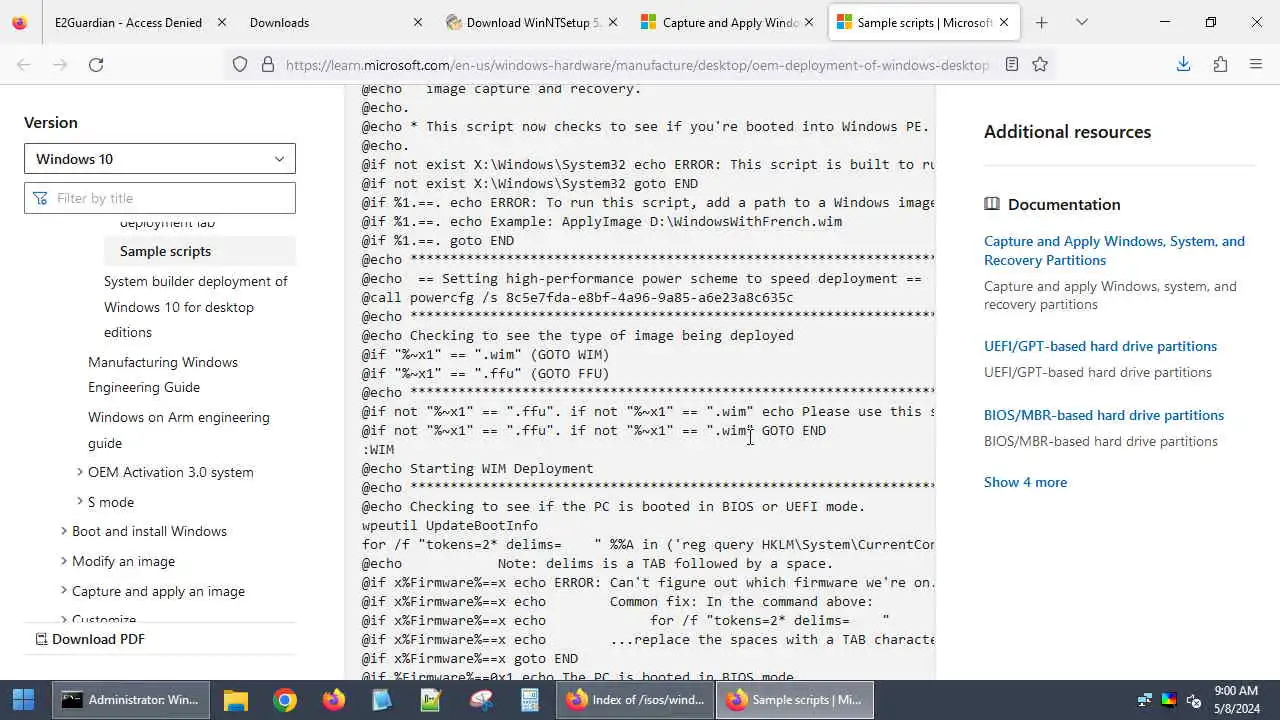This screenshot has height=720, width=1280.
Task: Open the colorful display tray icon
Action: coord(1169,700)
